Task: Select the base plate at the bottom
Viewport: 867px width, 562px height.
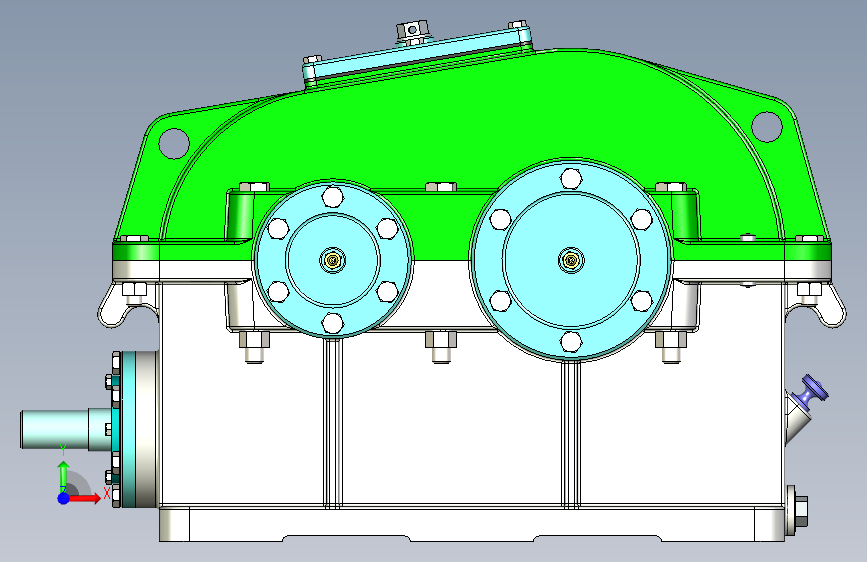Action: (x=472, y=524)
